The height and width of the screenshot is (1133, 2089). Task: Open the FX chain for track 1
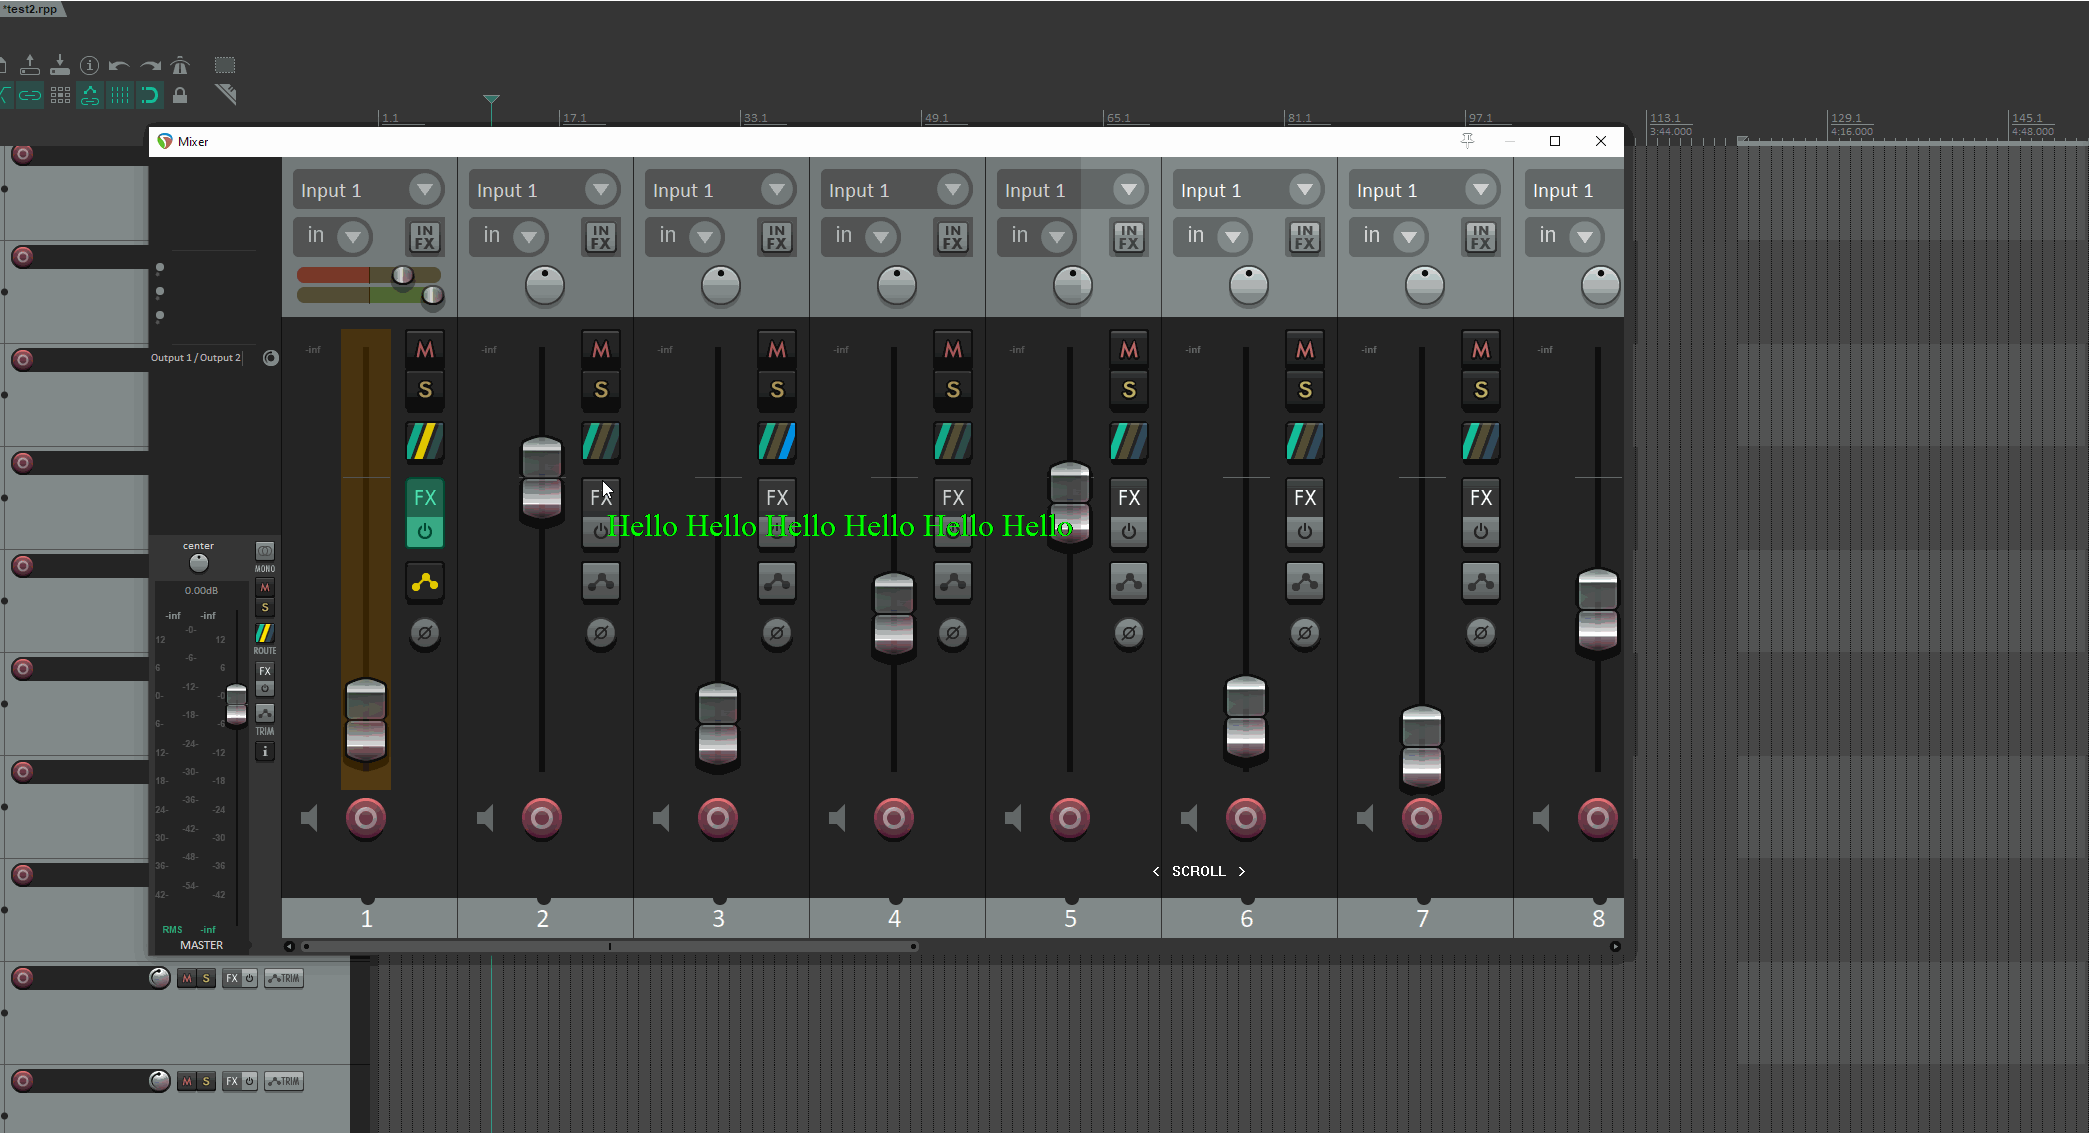[x=425, y=497]
